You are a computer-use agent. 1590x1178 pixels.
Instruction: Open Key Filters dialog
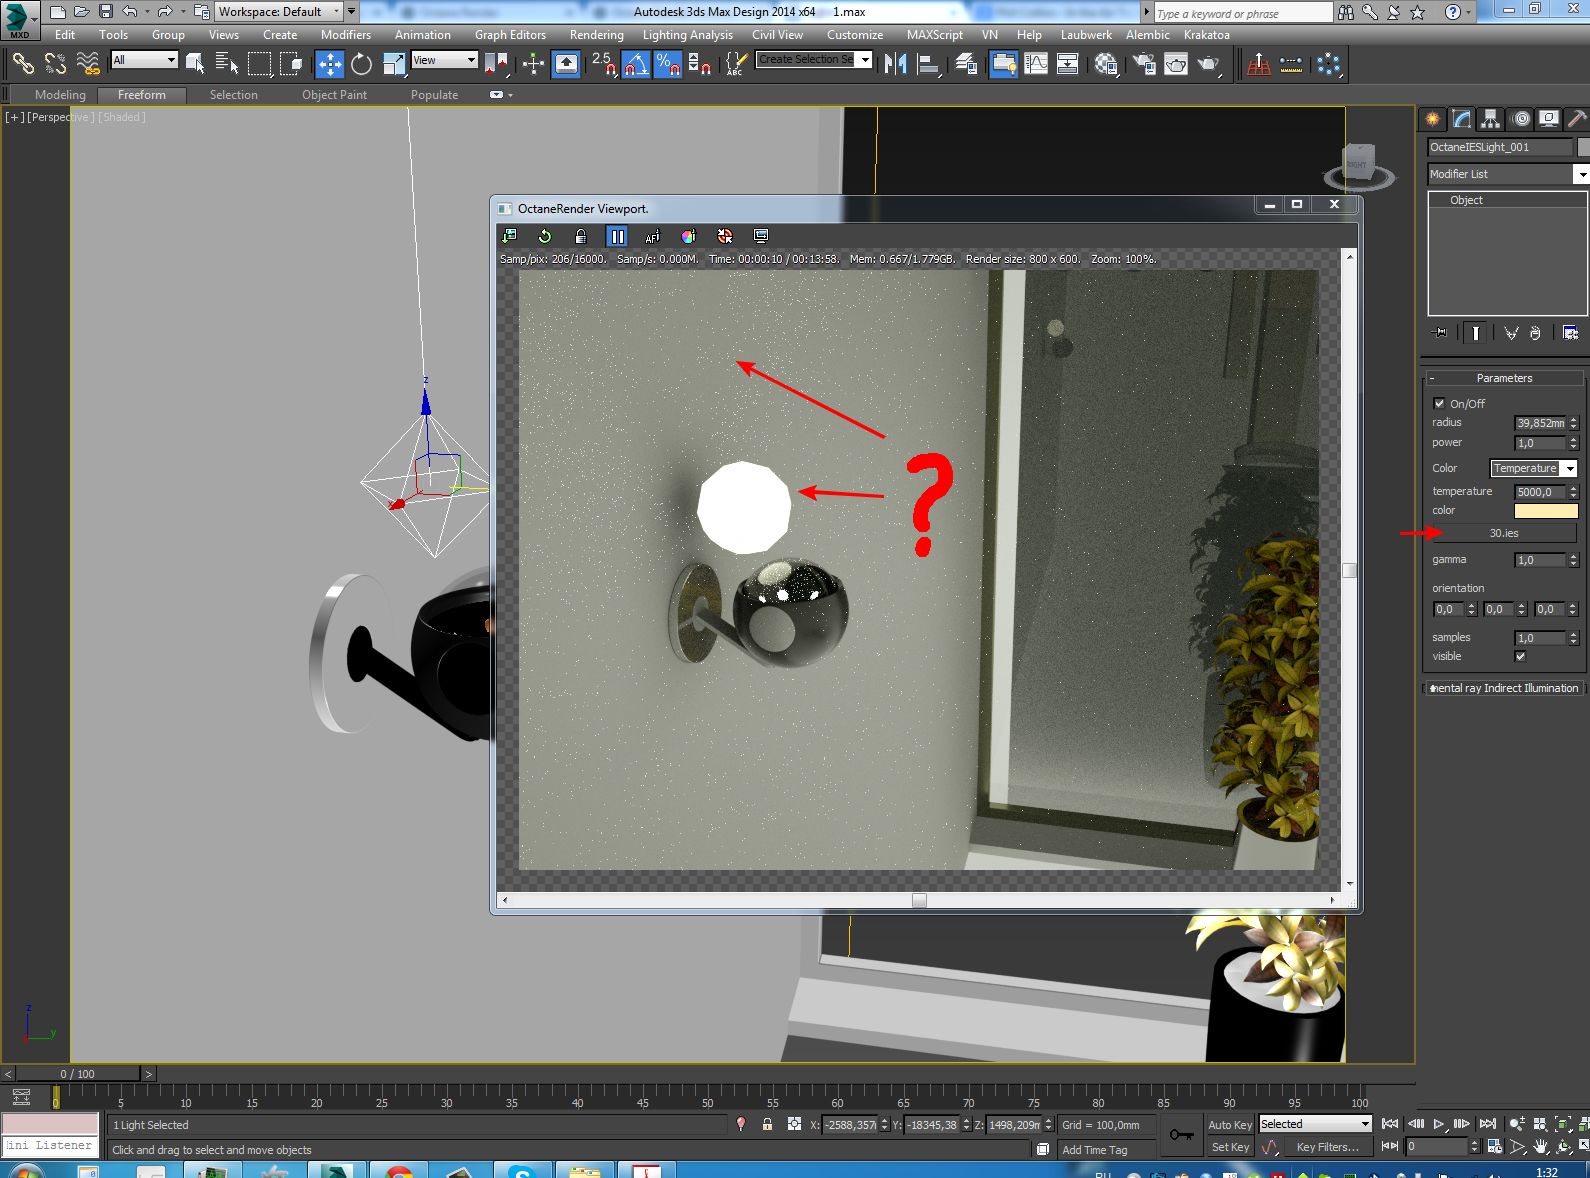coord(1327,1147)
